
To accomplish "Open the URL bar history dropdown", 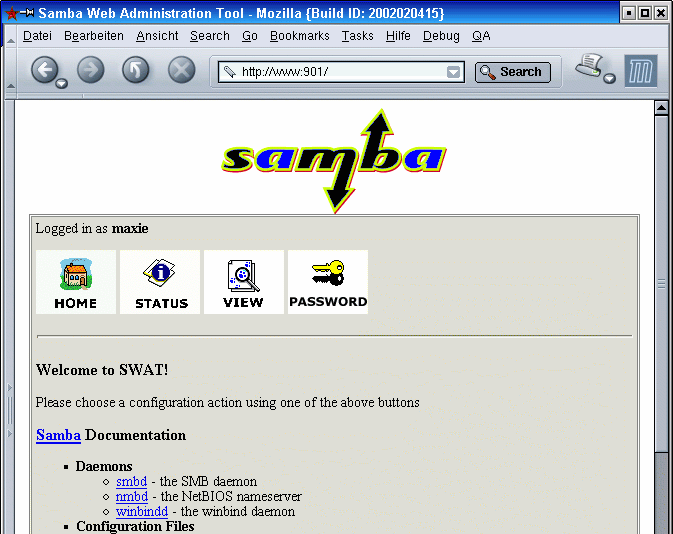I will pos(453,72).
